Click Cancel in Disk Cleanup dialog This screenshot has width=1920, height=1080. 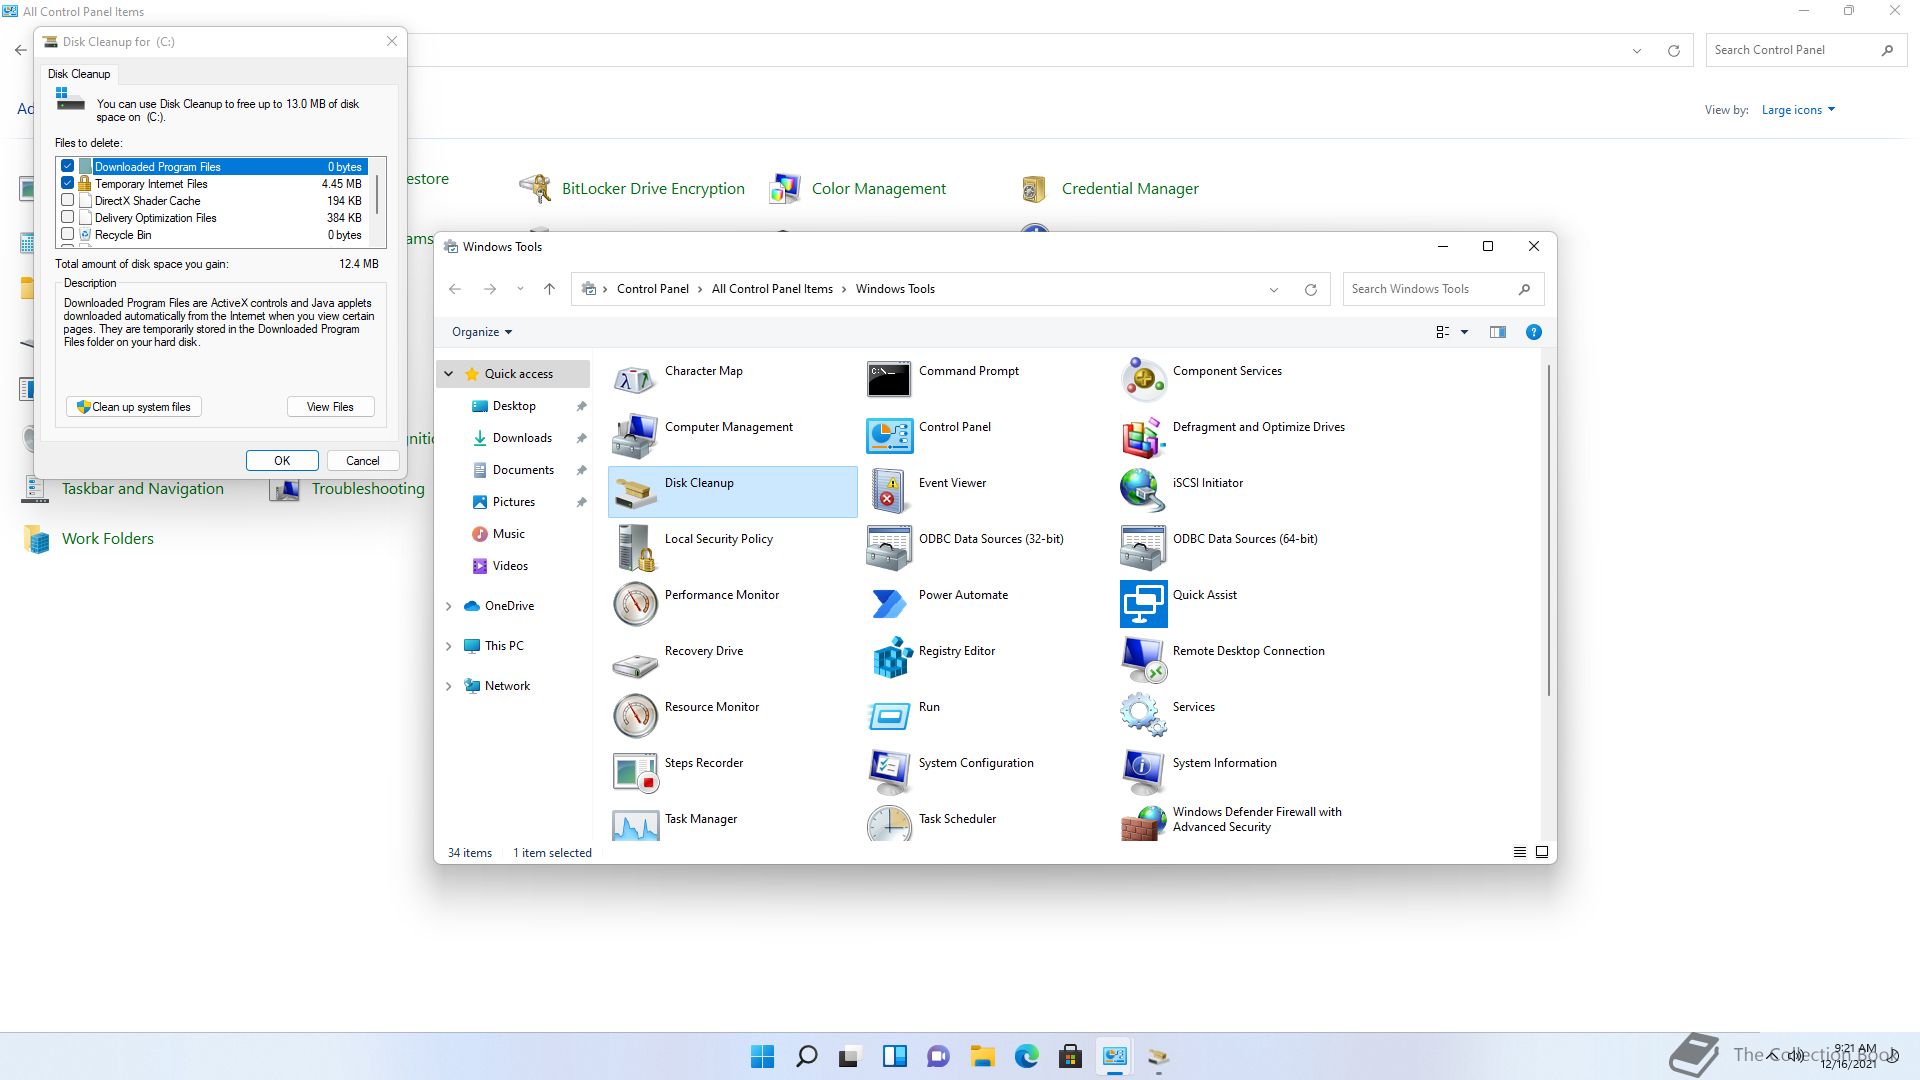click(x=362, y=461)
